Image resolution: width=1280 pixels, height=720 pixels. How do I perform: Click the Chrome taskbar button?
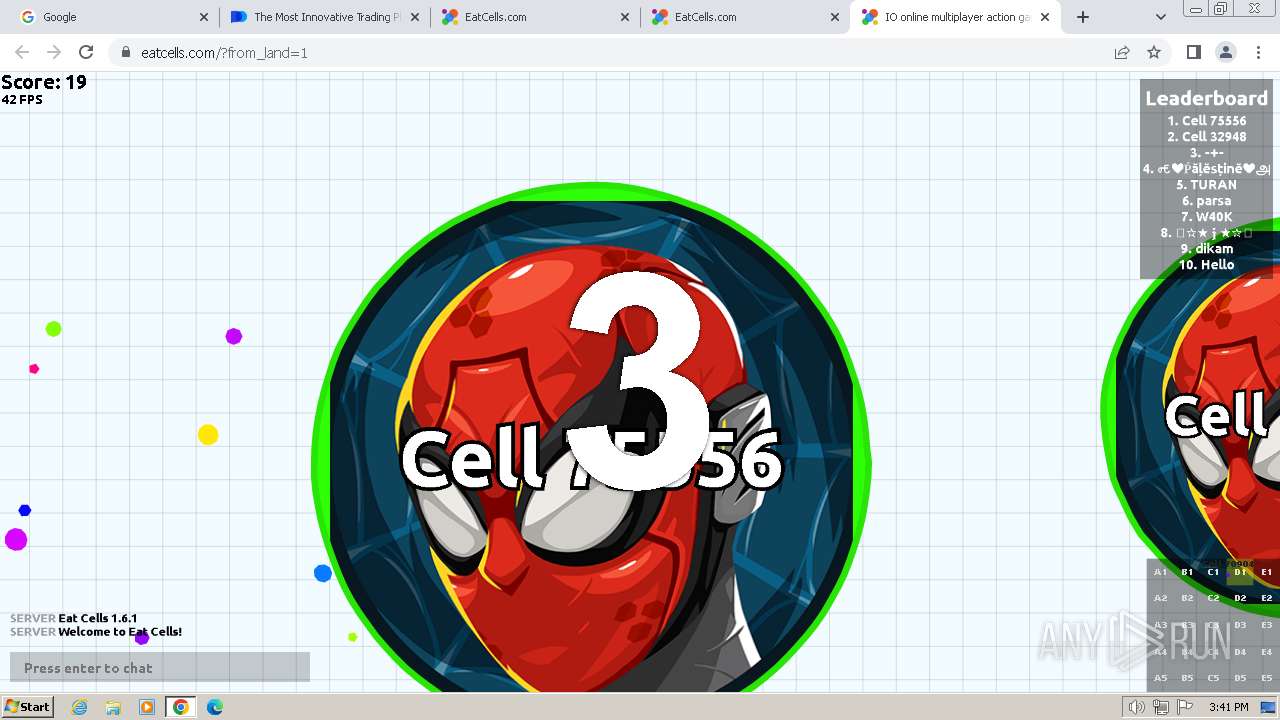(181, 707)
